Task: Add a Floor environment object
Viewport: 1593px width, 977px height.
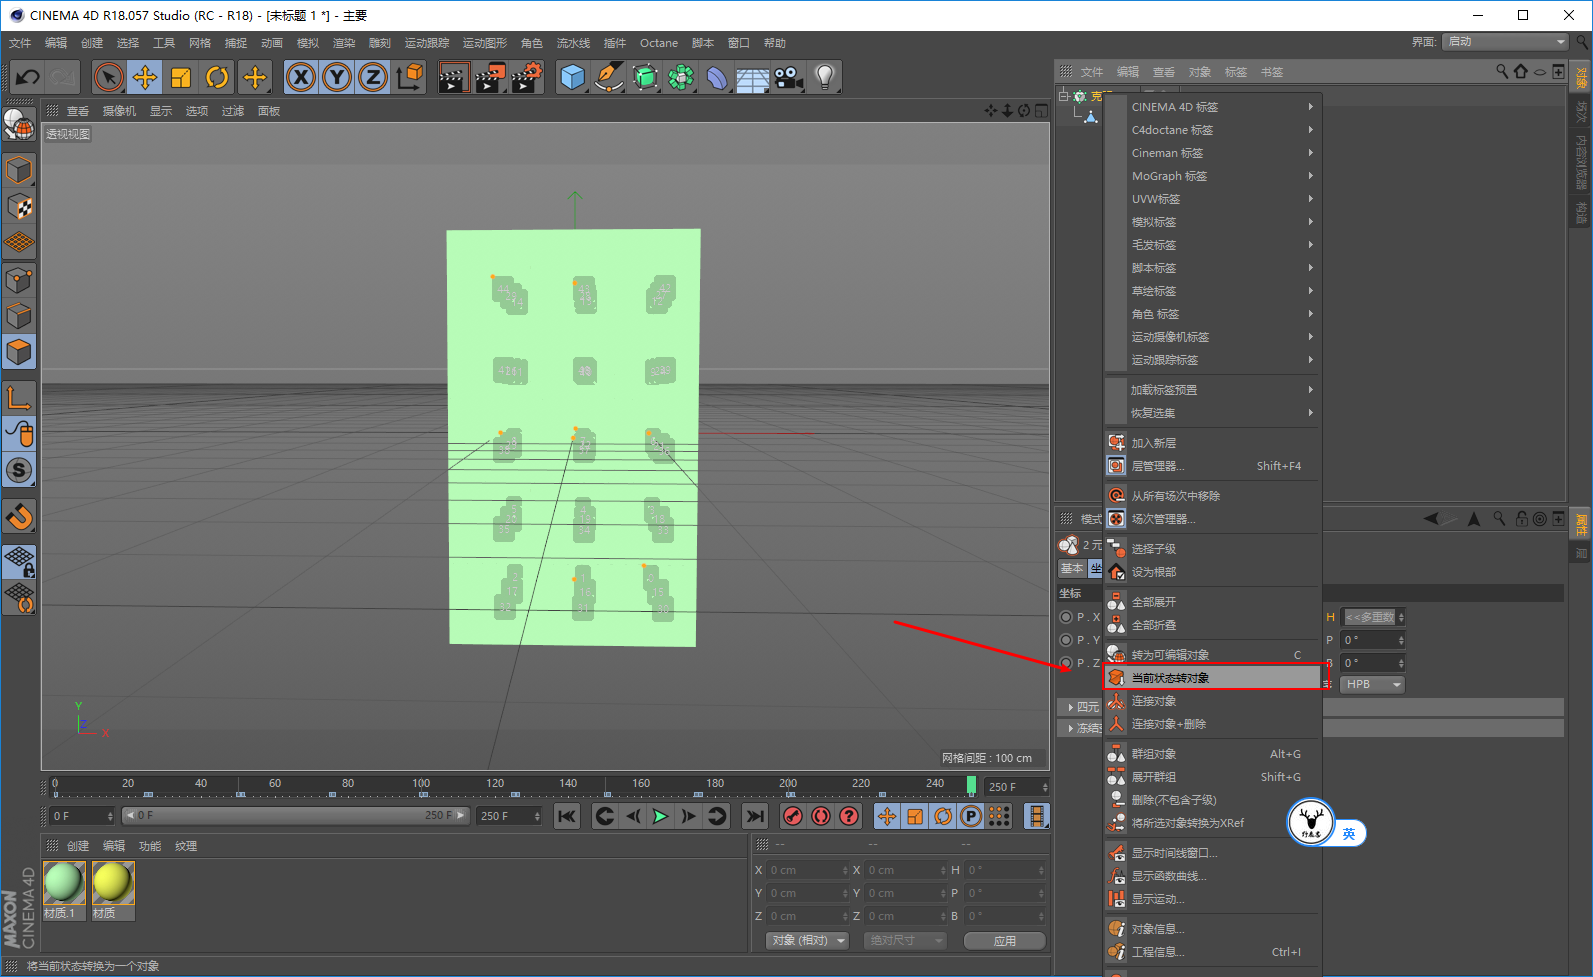Action: click(753, 77)
